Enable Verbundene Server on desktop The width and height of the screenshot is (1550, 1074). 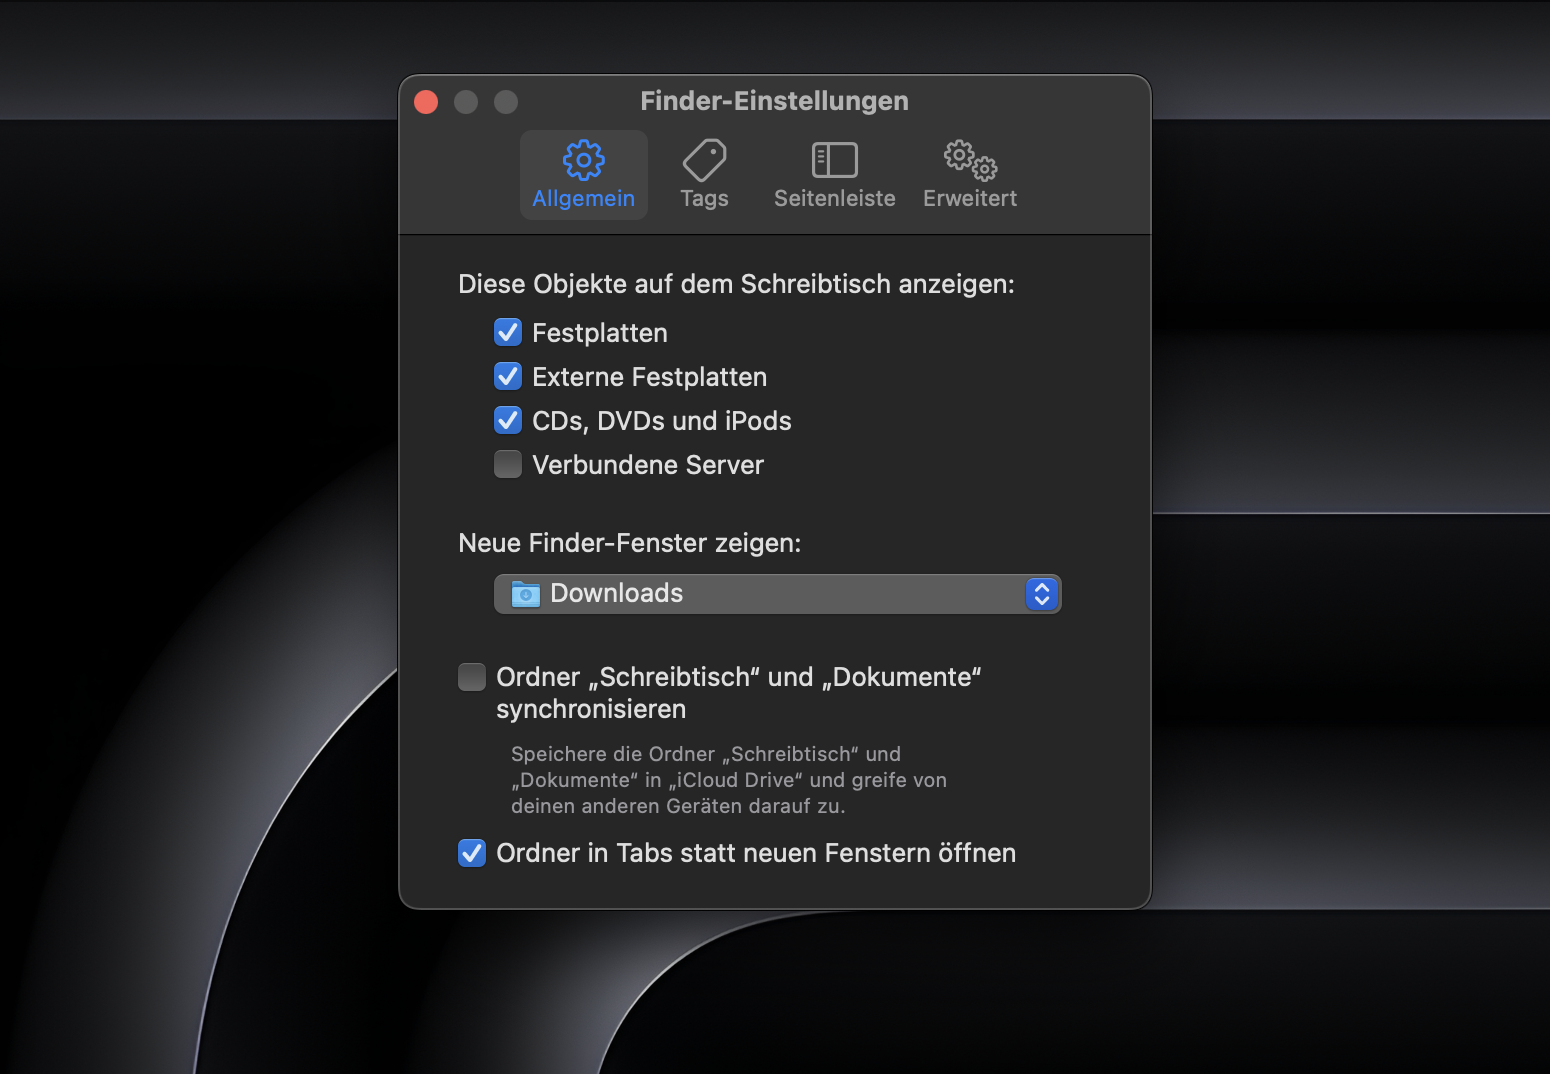point(508,464)
